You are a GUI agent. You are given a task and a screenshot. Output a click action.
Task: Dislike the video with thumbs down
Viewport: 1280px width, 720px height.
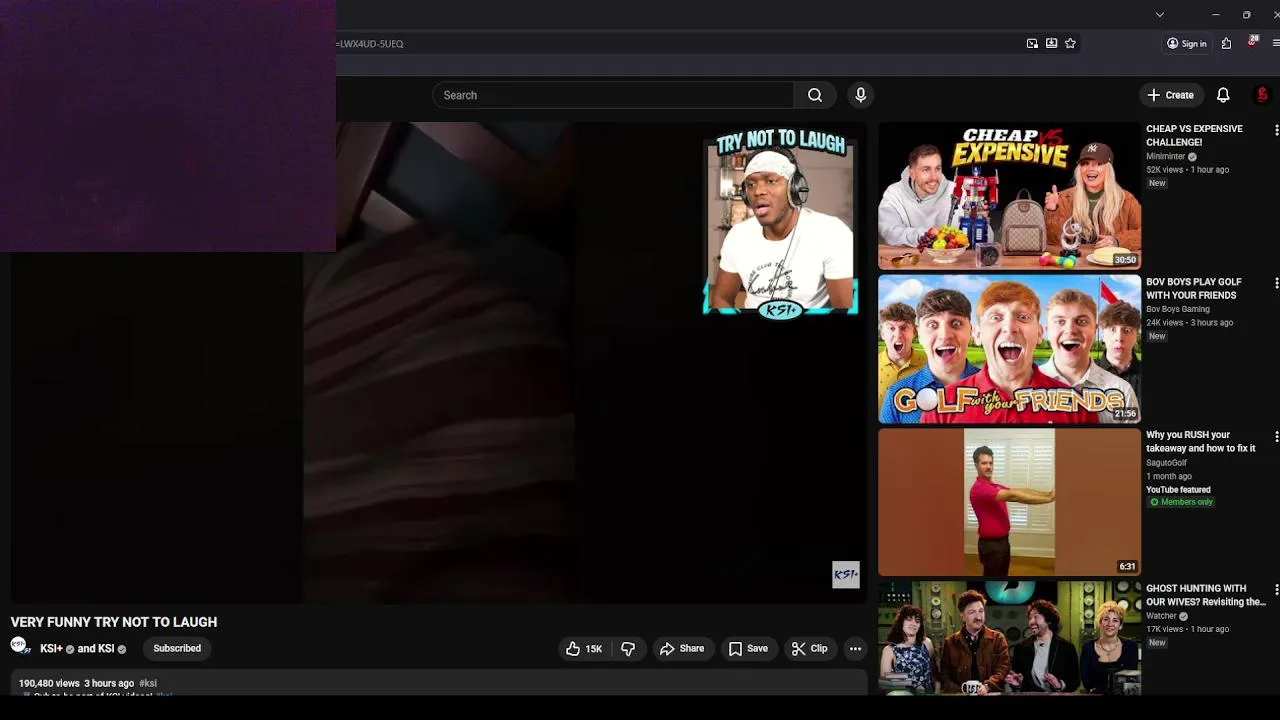click(628, 649)
